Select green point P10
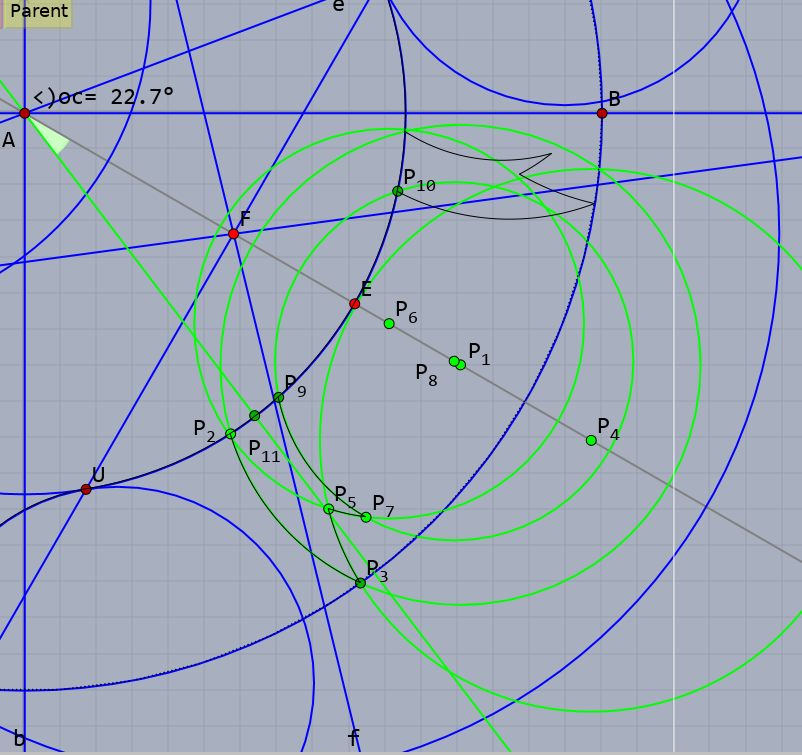 pyautogui.click(x=397, y=191)
